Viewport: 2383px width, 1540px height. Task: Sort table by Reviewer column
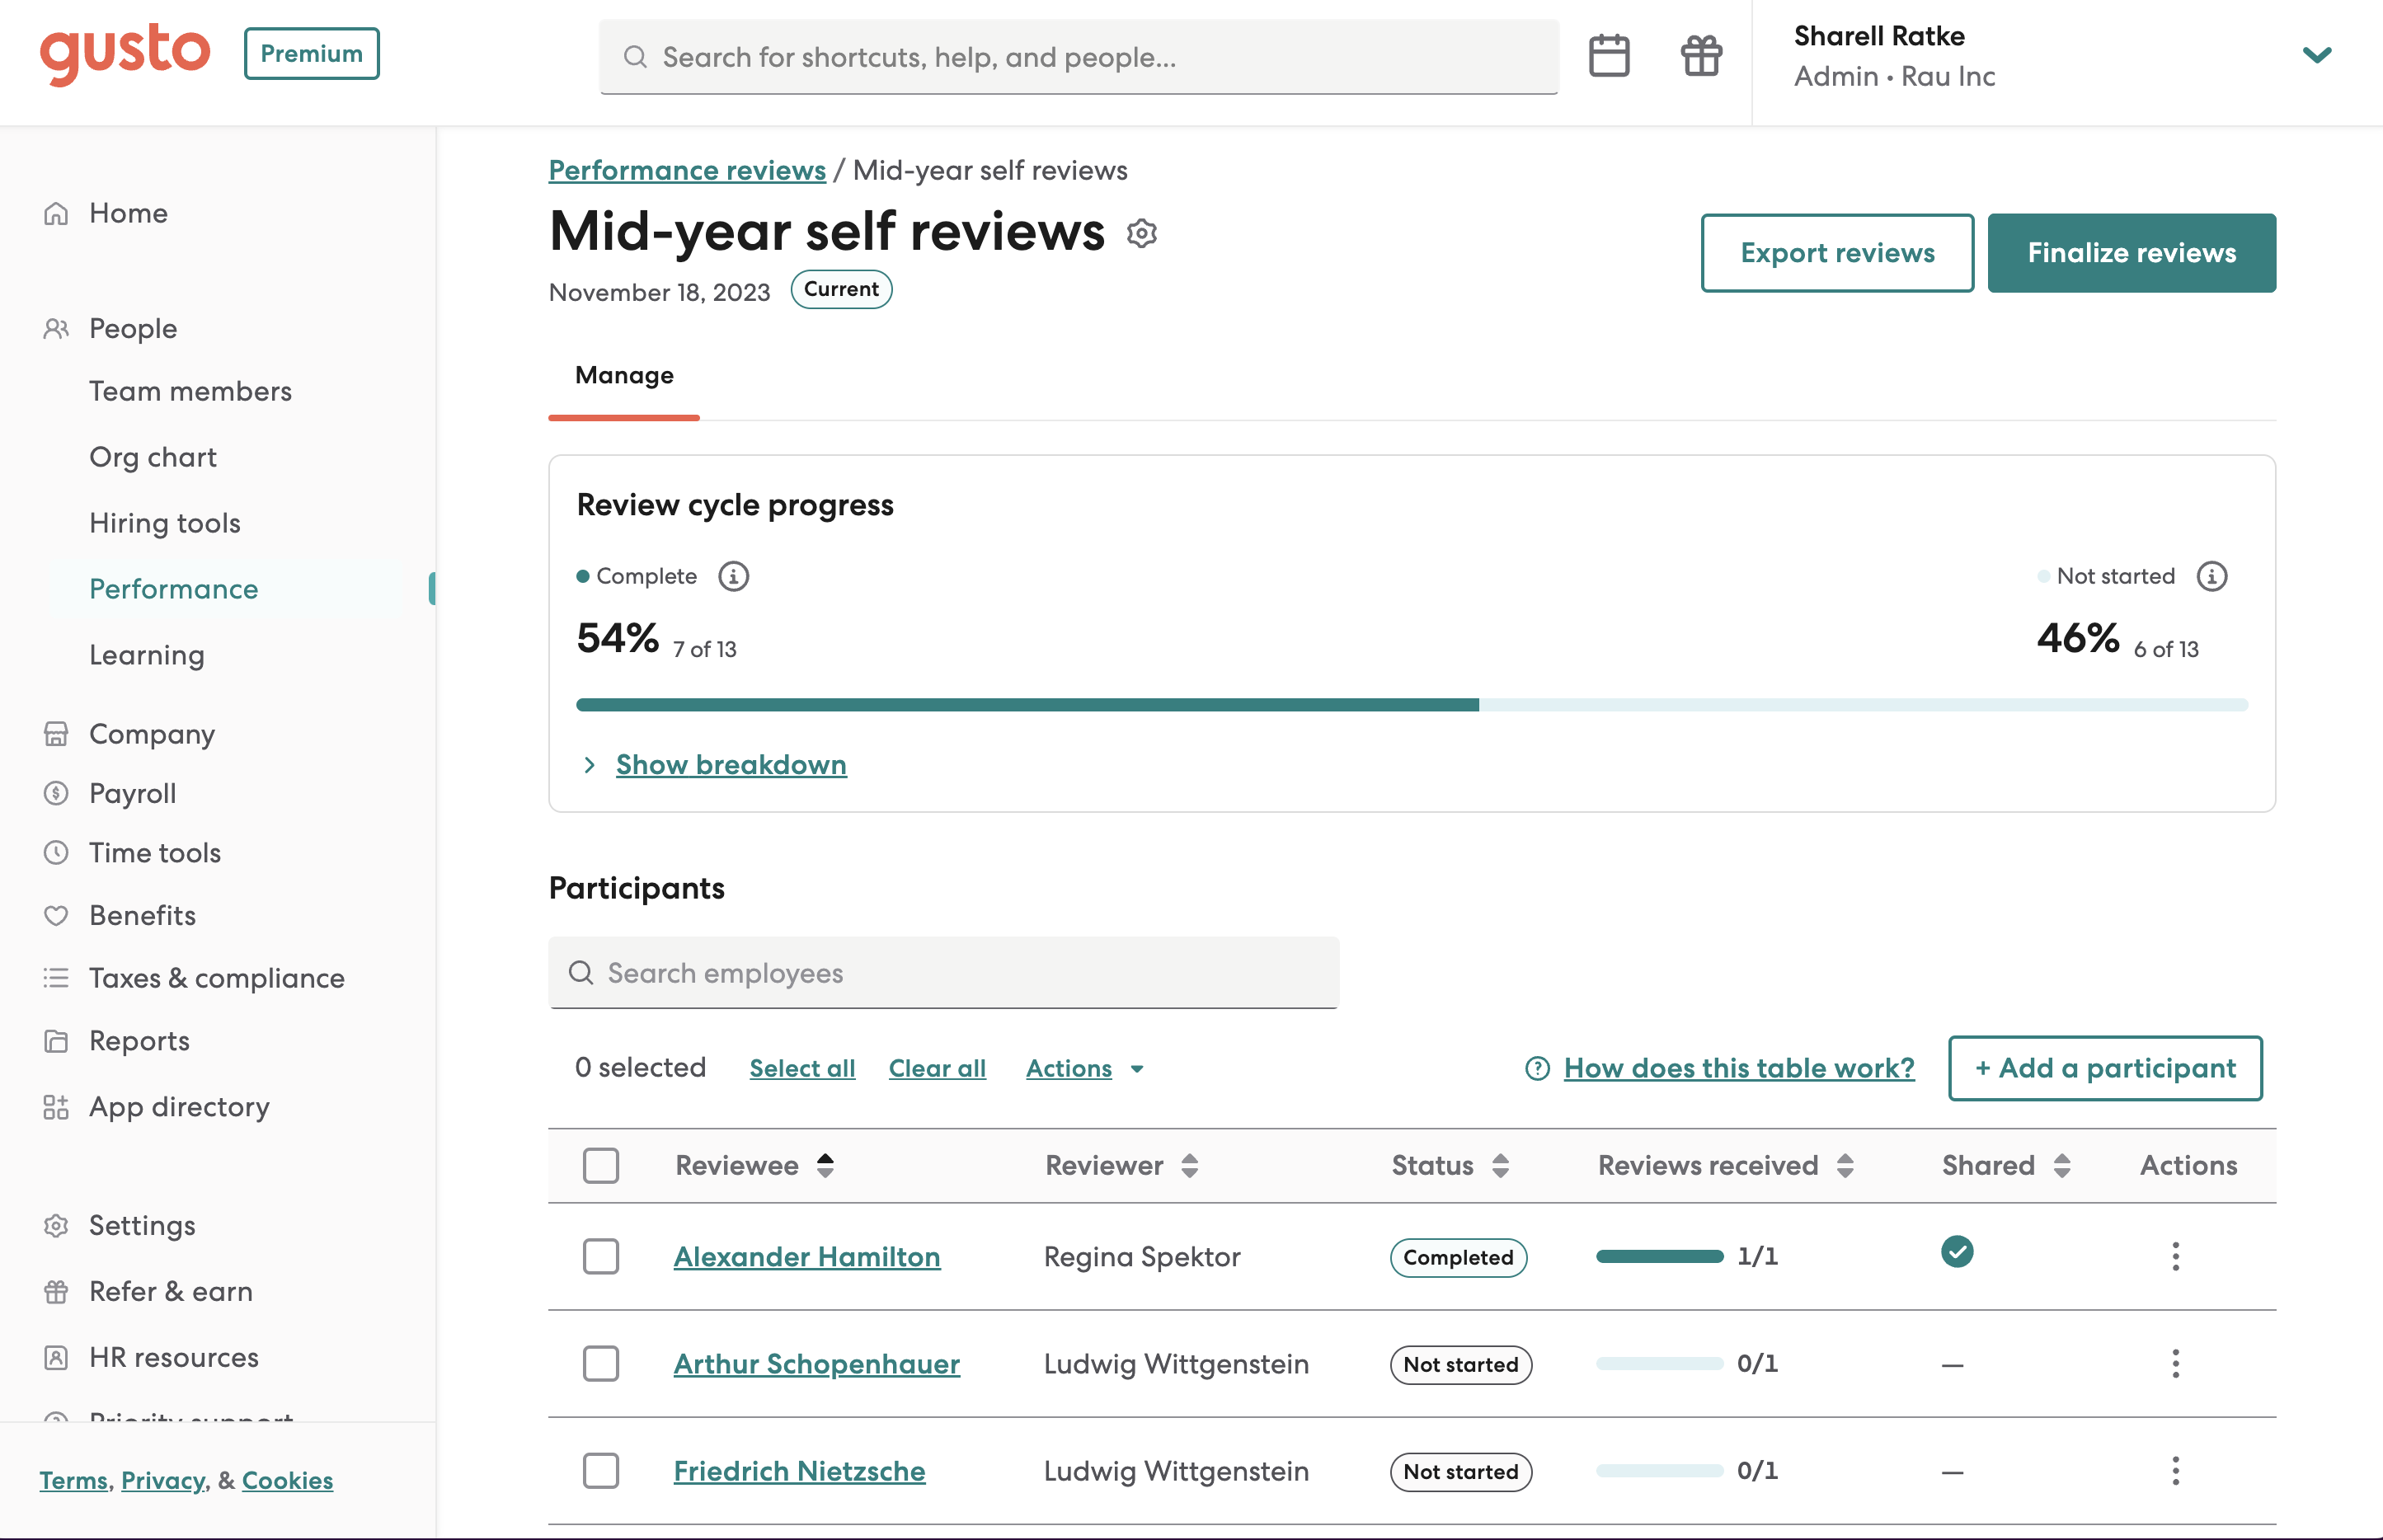[1189, 1166]
